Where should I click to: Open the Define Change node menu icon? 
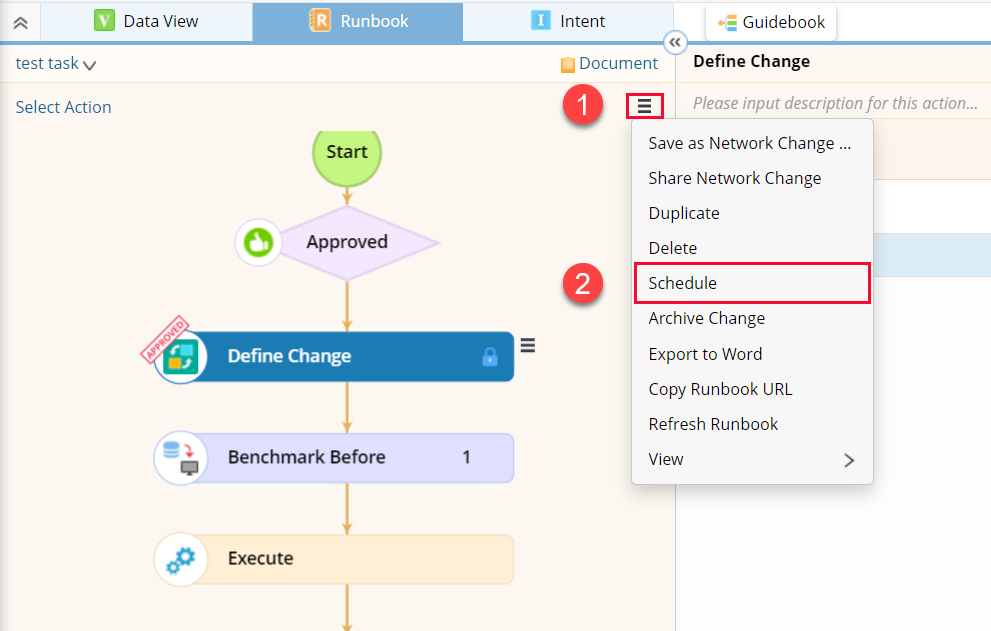click(528, 345)
